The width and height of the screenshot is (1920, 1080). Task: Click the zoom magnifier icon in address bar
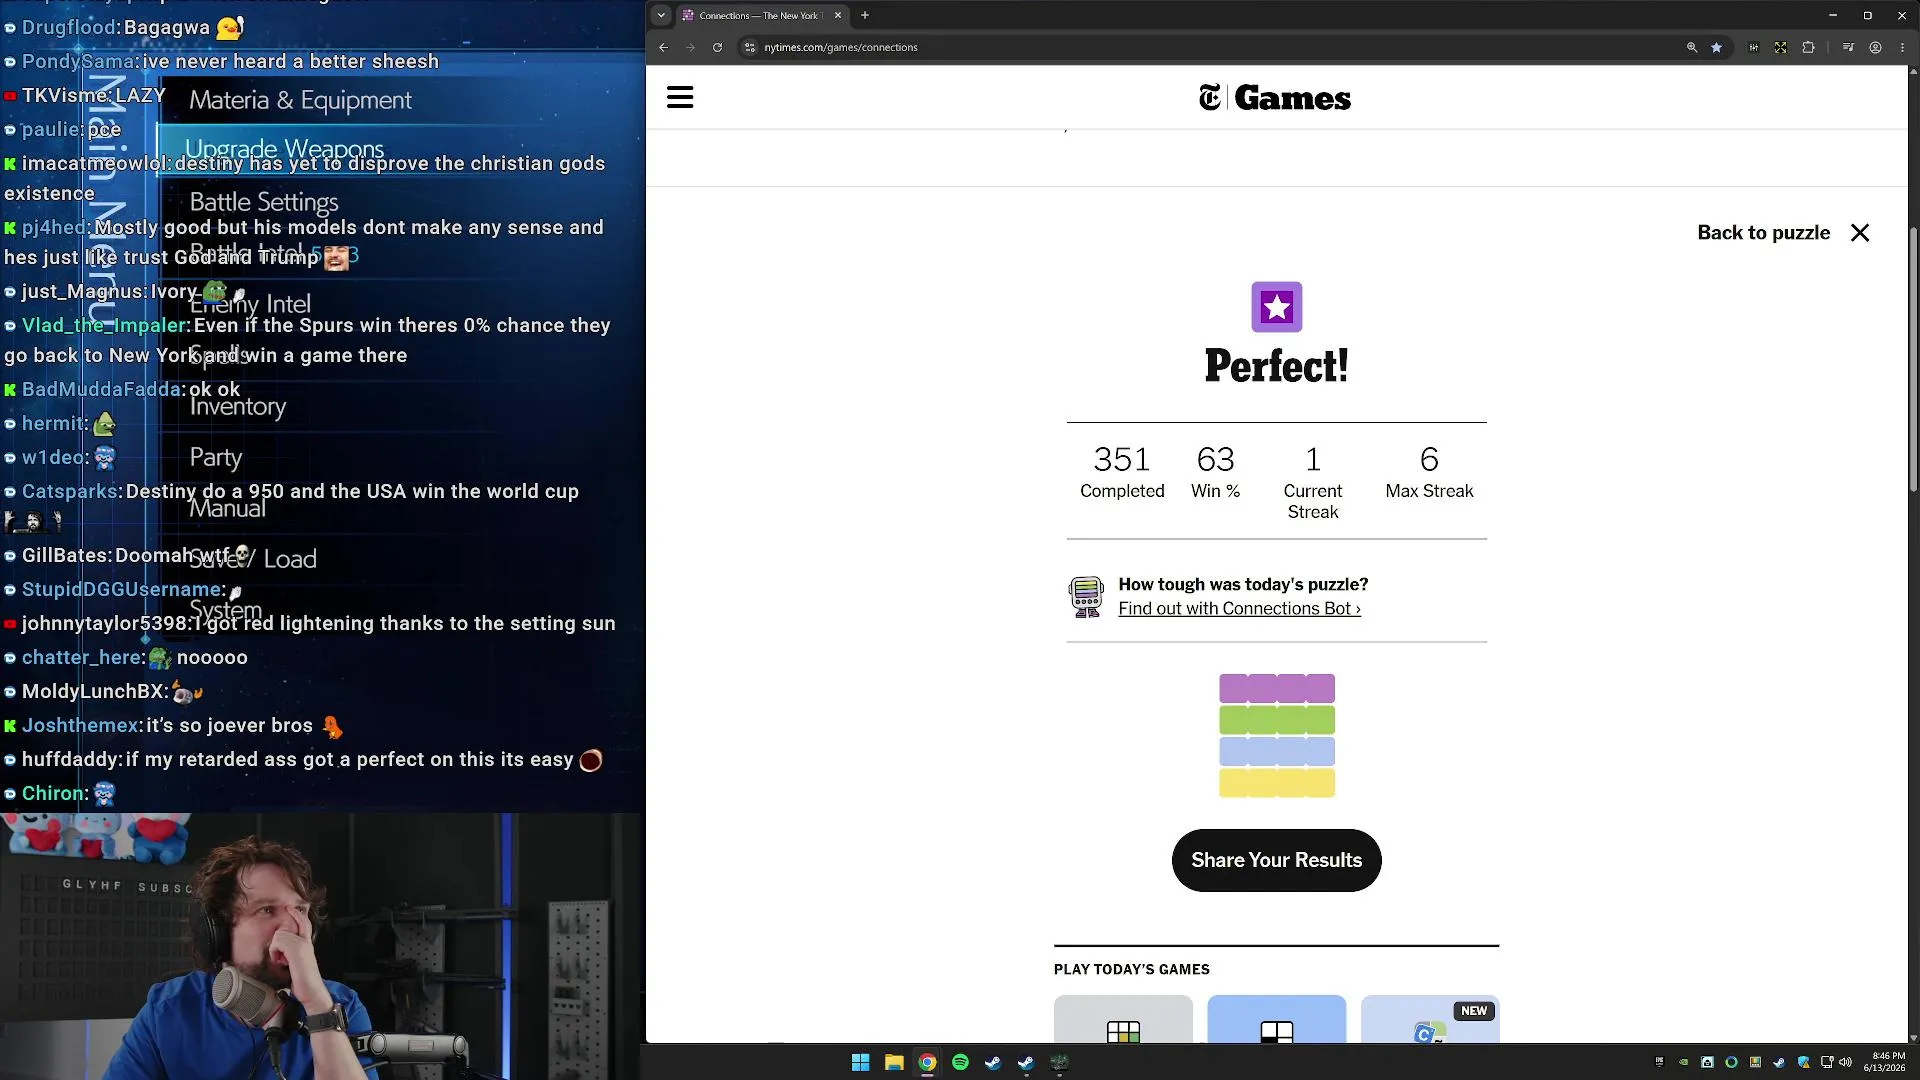[1692, 47]
